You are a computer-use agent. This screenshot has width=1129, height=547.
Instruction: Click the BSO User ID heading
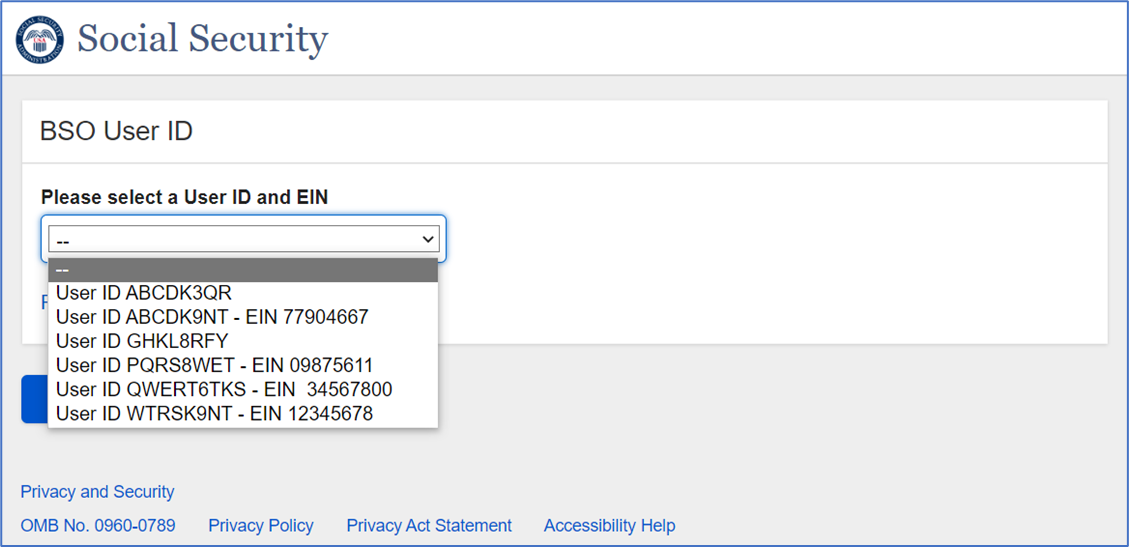pyautogui.click(x=116, y=131)
